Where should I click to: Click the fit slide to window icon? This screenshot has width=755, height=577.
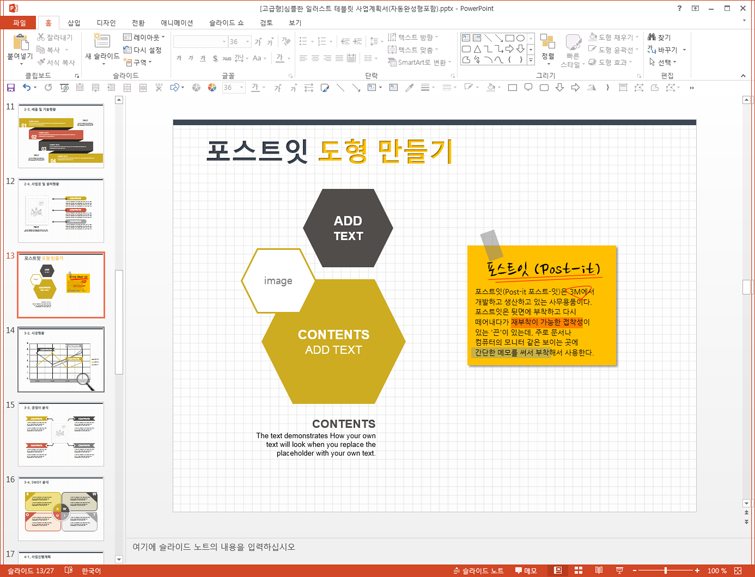point(738,570)
